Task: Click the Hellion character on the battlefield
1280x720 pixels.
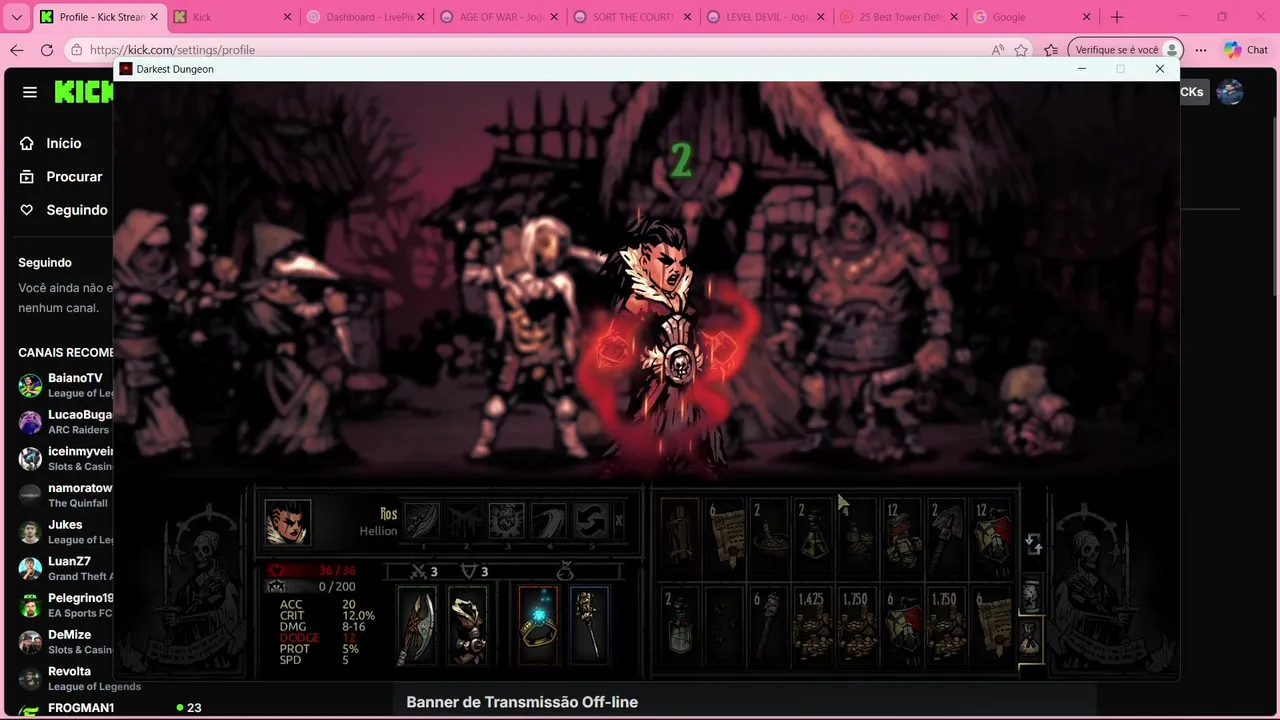Action: point(672,345)
